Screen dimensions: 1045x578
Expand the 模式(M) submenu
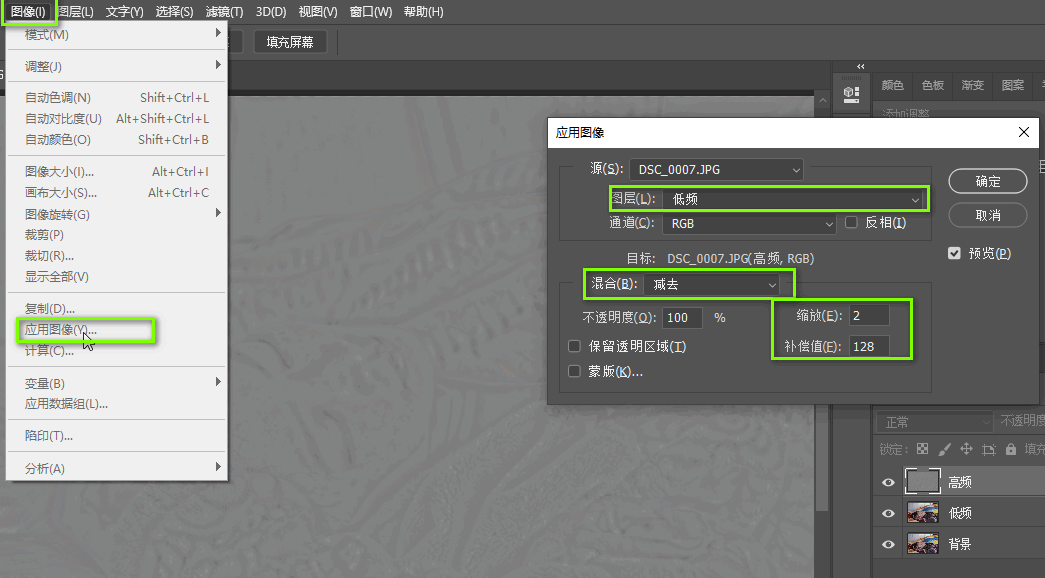(117, 34)
